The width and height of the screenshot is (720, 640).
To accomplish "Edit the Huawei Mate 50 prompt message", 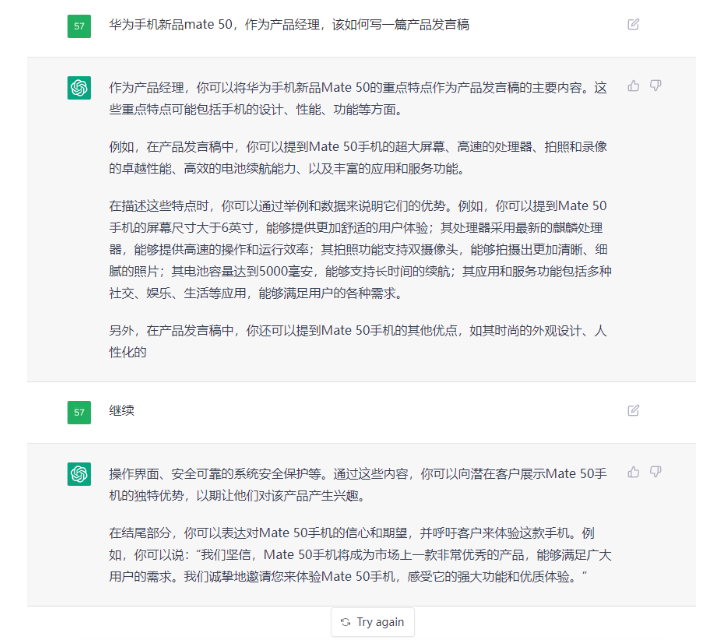I will tap(633, 24).
